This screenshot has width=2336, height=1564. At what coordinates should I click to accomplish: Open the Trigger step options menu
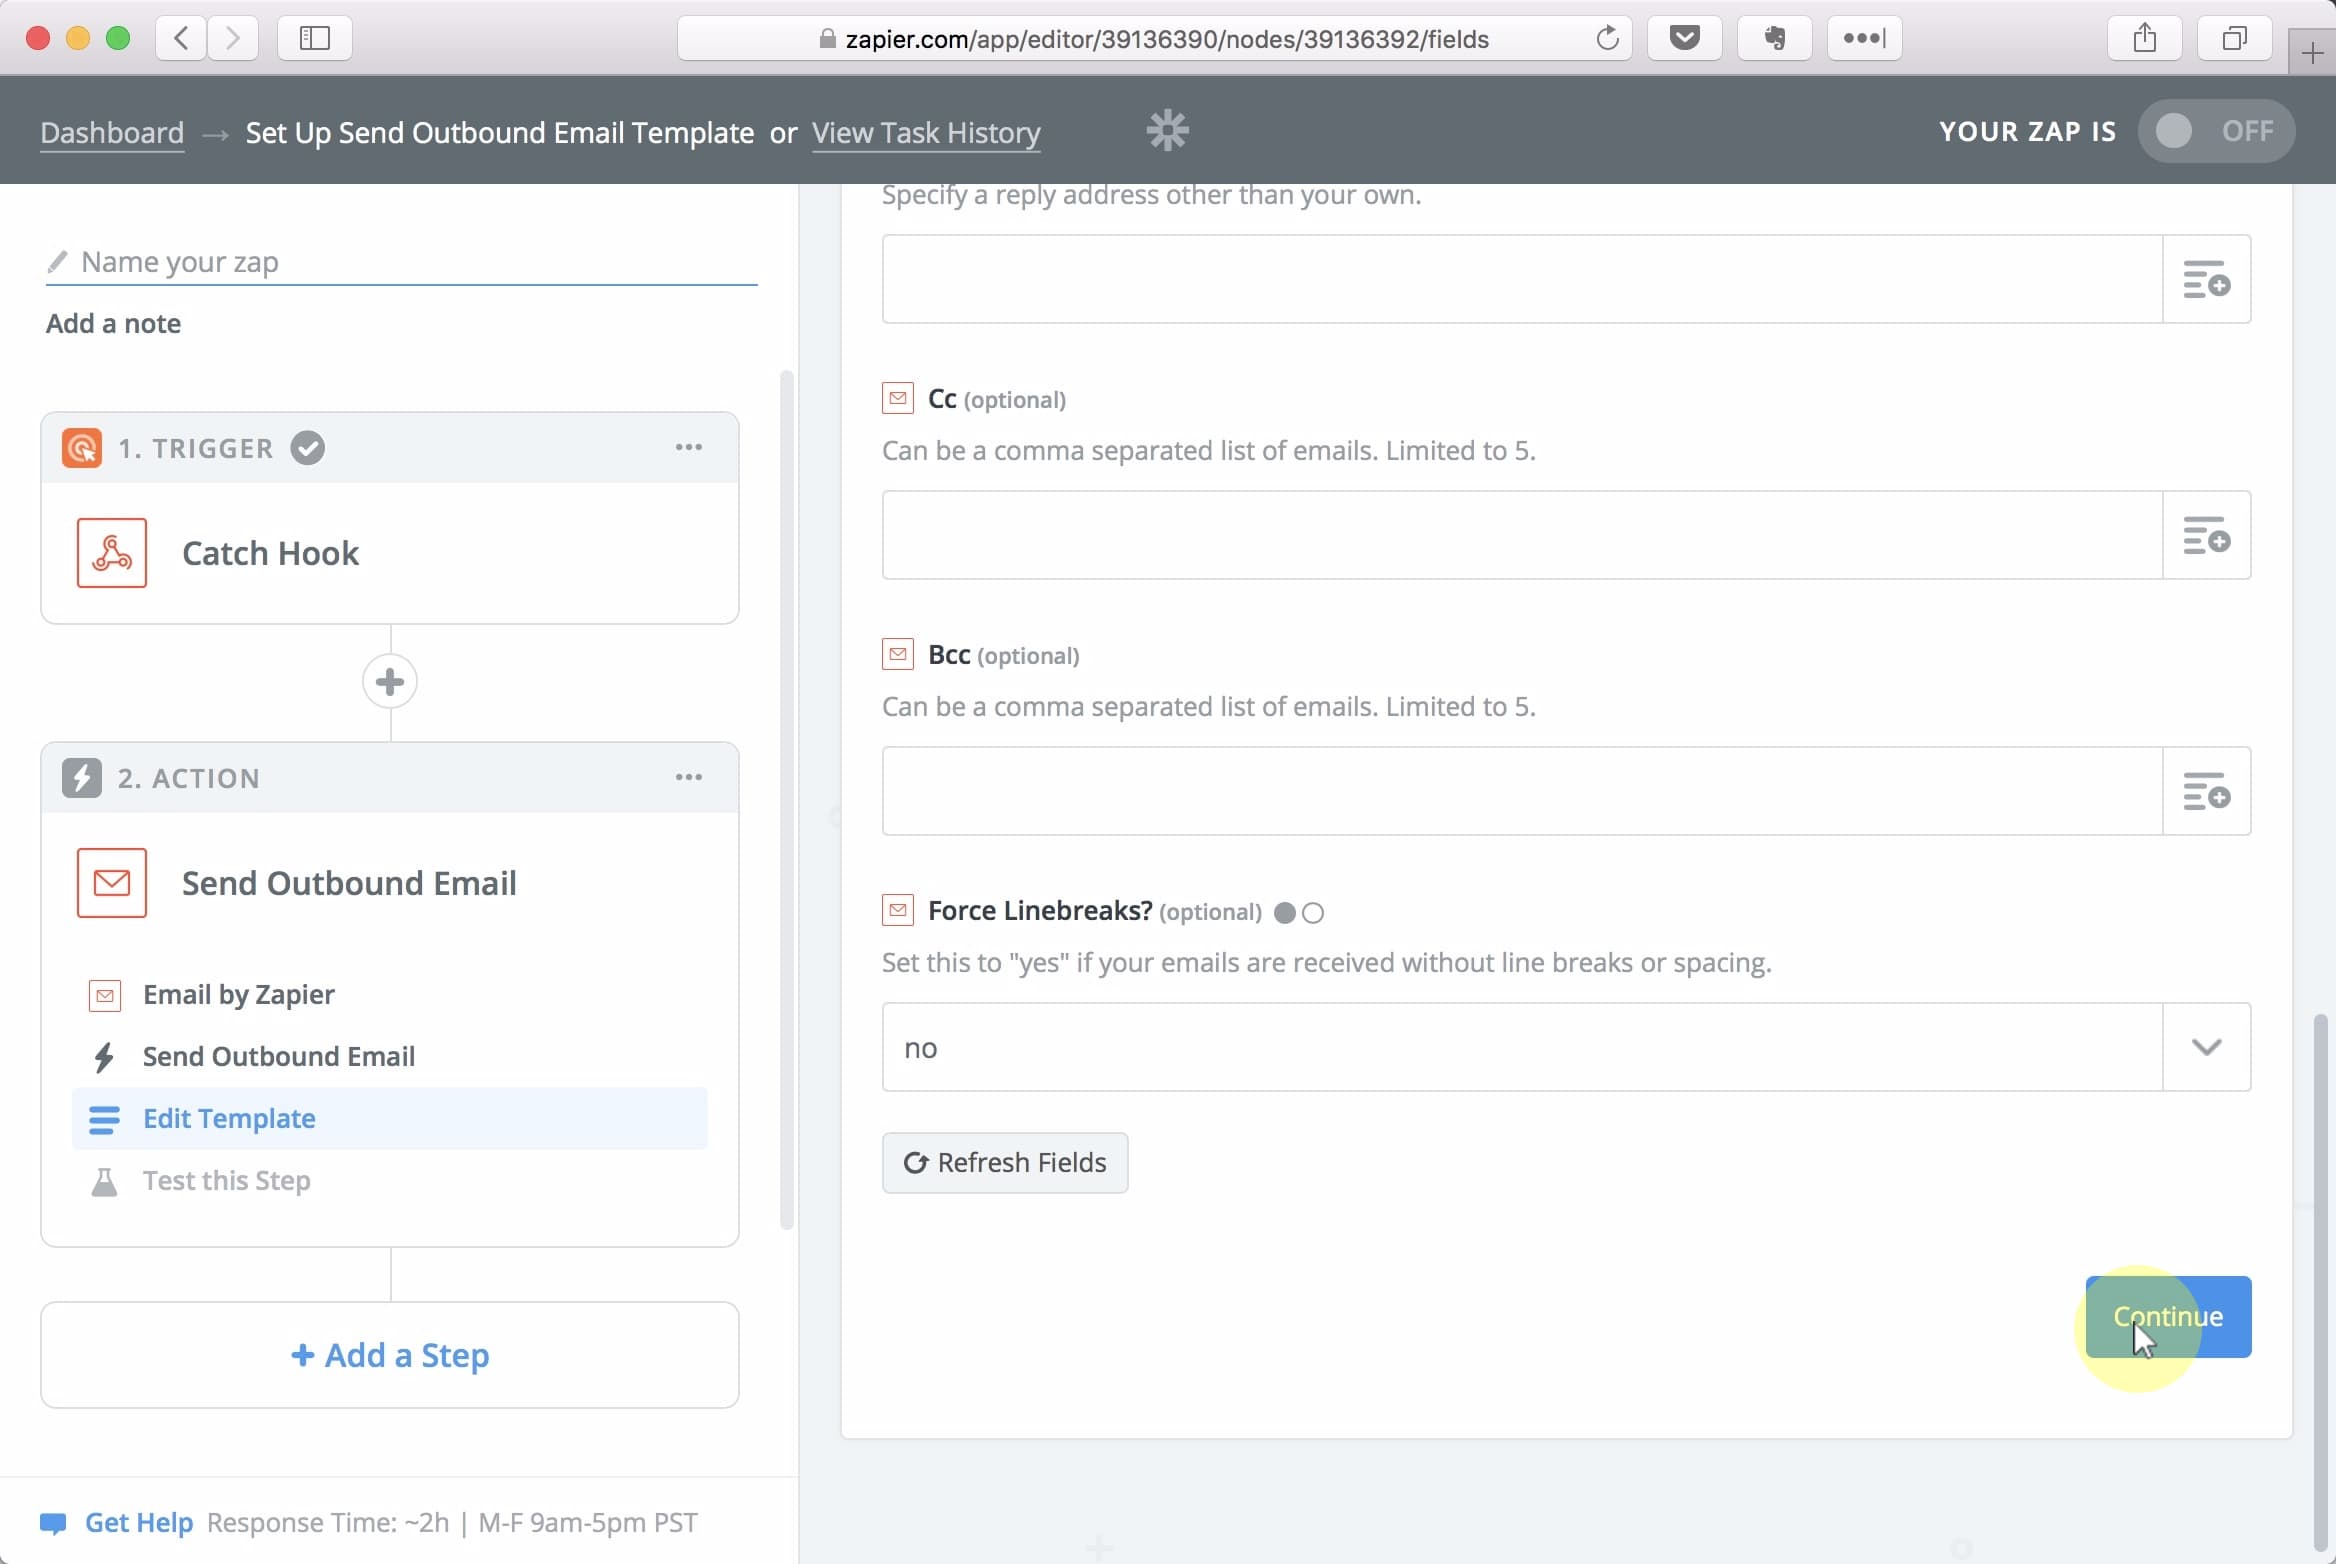click(x=688, y=447)
